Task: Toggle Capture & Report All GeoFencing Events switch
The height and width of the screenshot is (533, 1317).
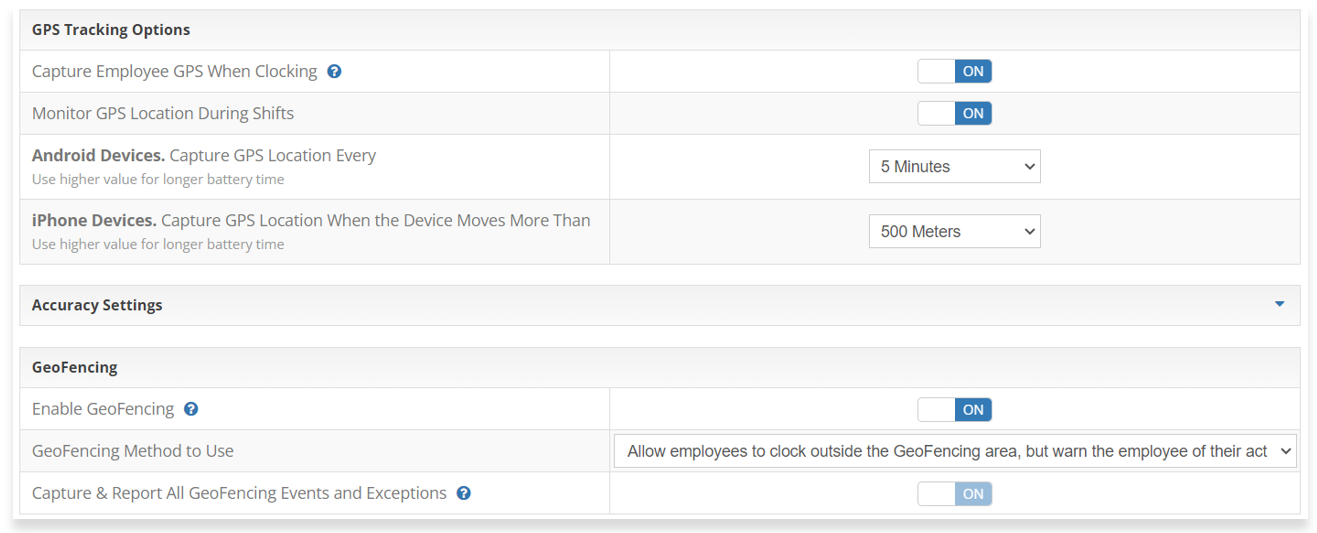Action: tap(954, 493)
